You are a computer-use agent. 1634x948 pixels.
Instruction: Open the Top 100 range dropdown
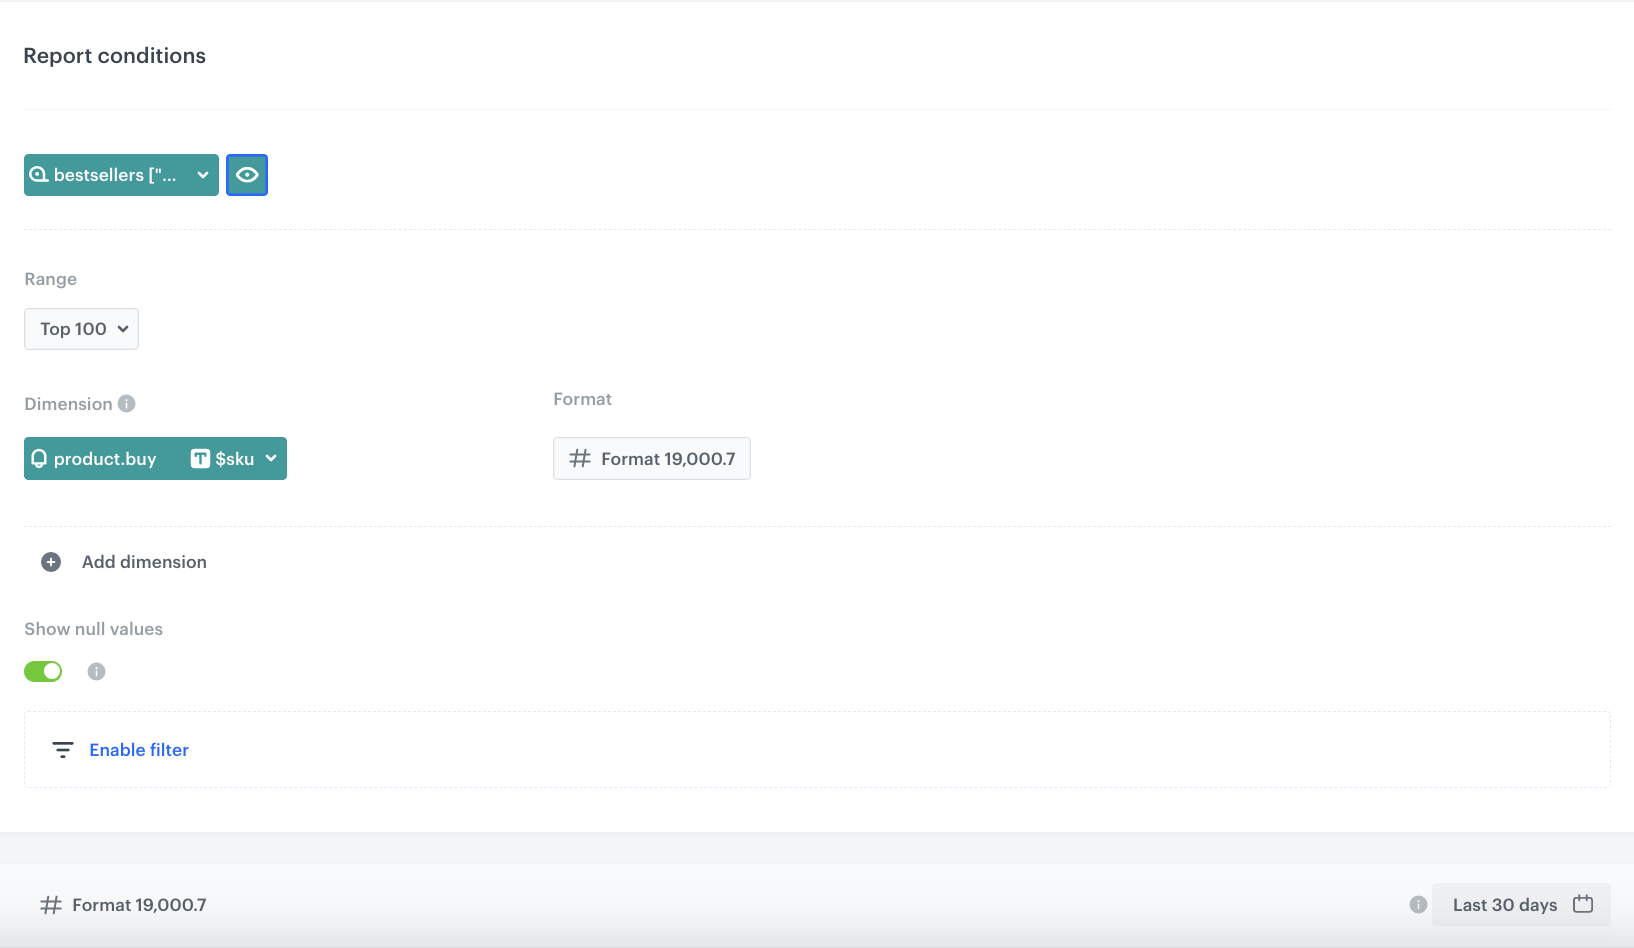81,328
